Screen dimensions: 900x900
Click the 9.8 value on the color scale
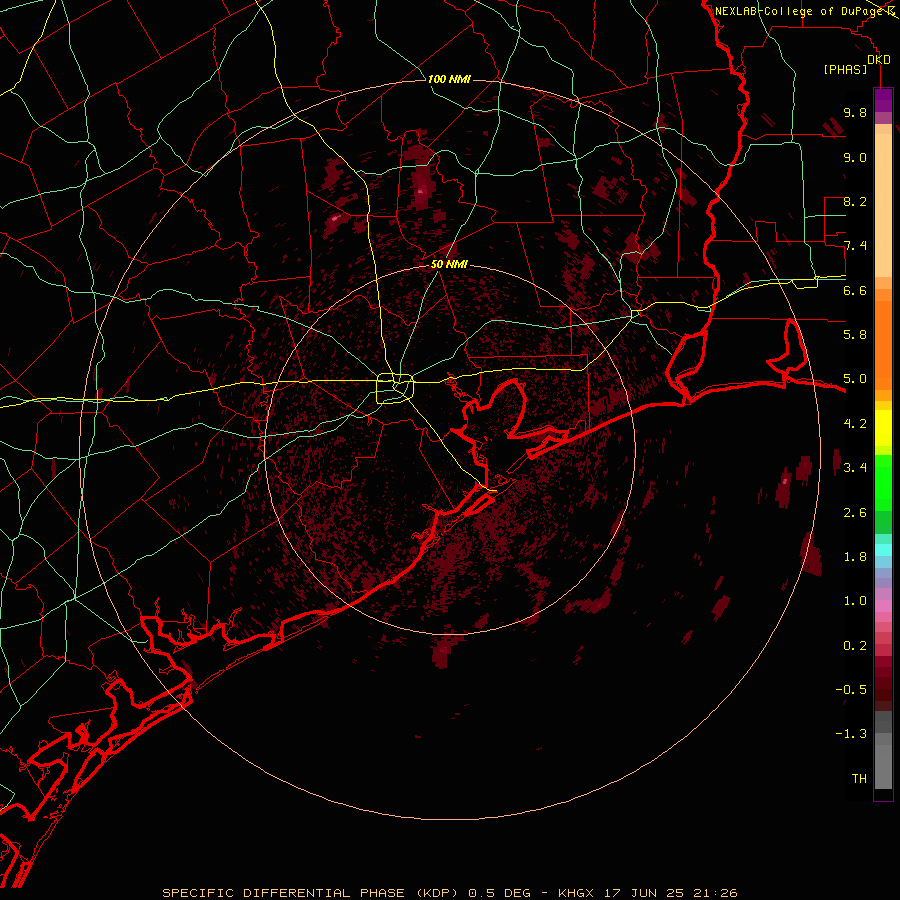[x=855, y=112]
